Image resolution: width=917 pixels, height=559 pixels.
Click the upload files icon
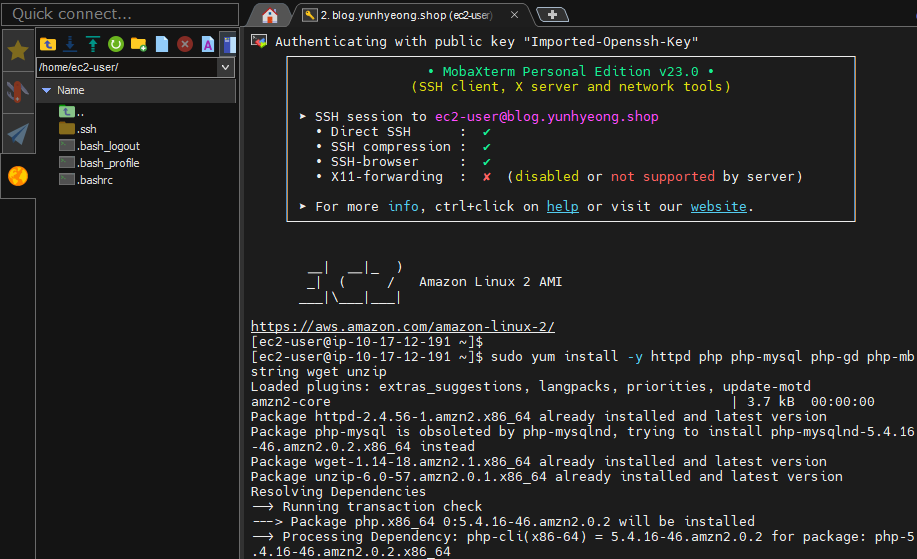[93, 44]
